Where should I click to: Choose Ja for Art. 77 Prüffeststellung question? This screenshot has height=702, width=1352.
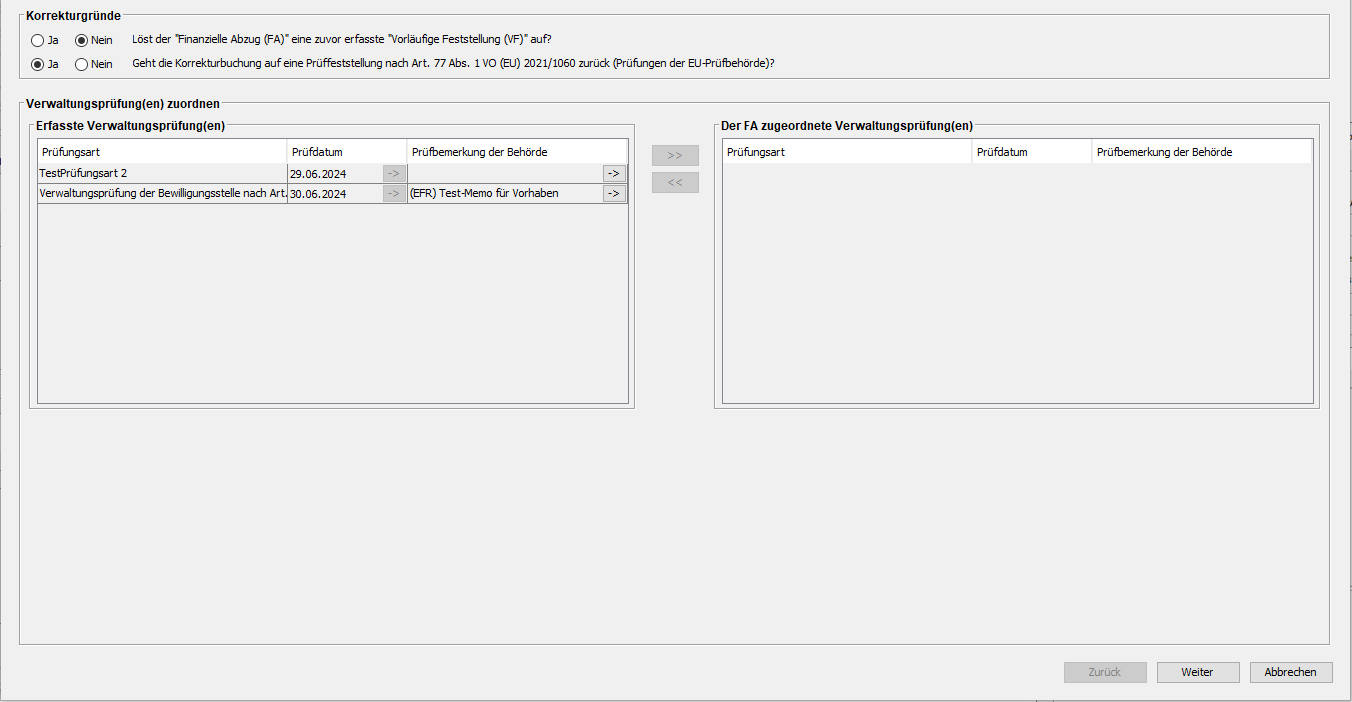tap(38, 64)
